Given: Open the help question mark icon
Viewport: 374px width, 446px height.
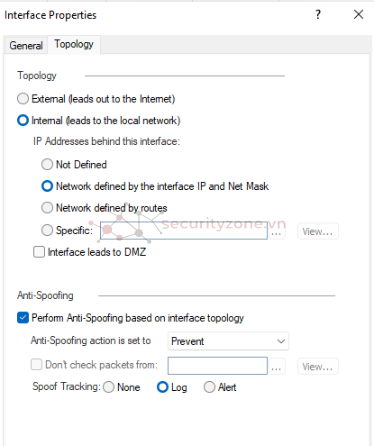Looking at the screenshot, I should click(318, 14).
